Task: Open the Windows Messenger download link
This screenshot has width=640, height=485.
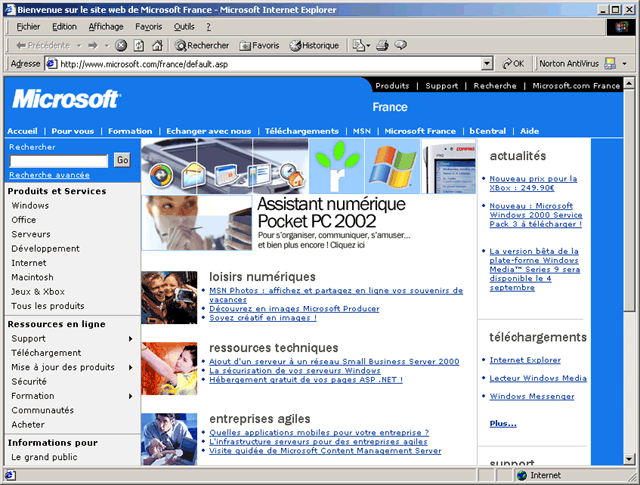Action: coord(532,396)
